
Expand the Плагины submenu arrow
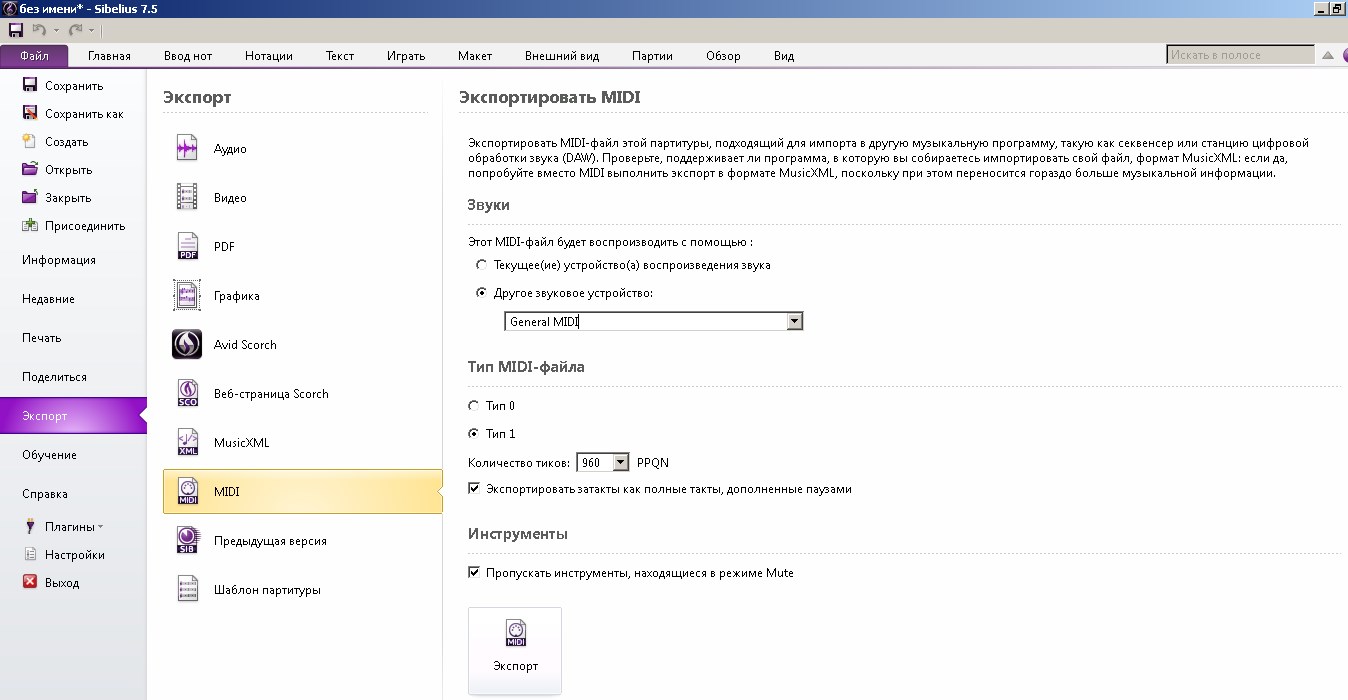(100, 527)
